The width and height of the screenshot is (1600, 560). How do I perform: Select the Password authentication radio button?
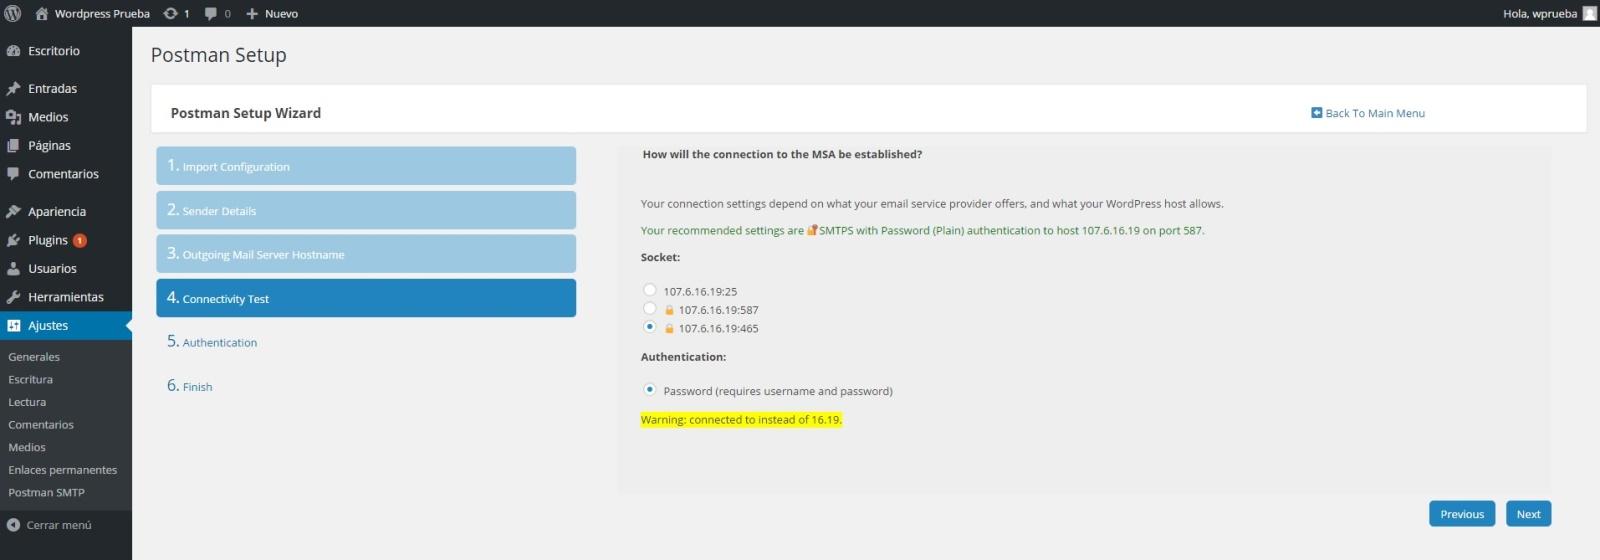click(650, 390)
